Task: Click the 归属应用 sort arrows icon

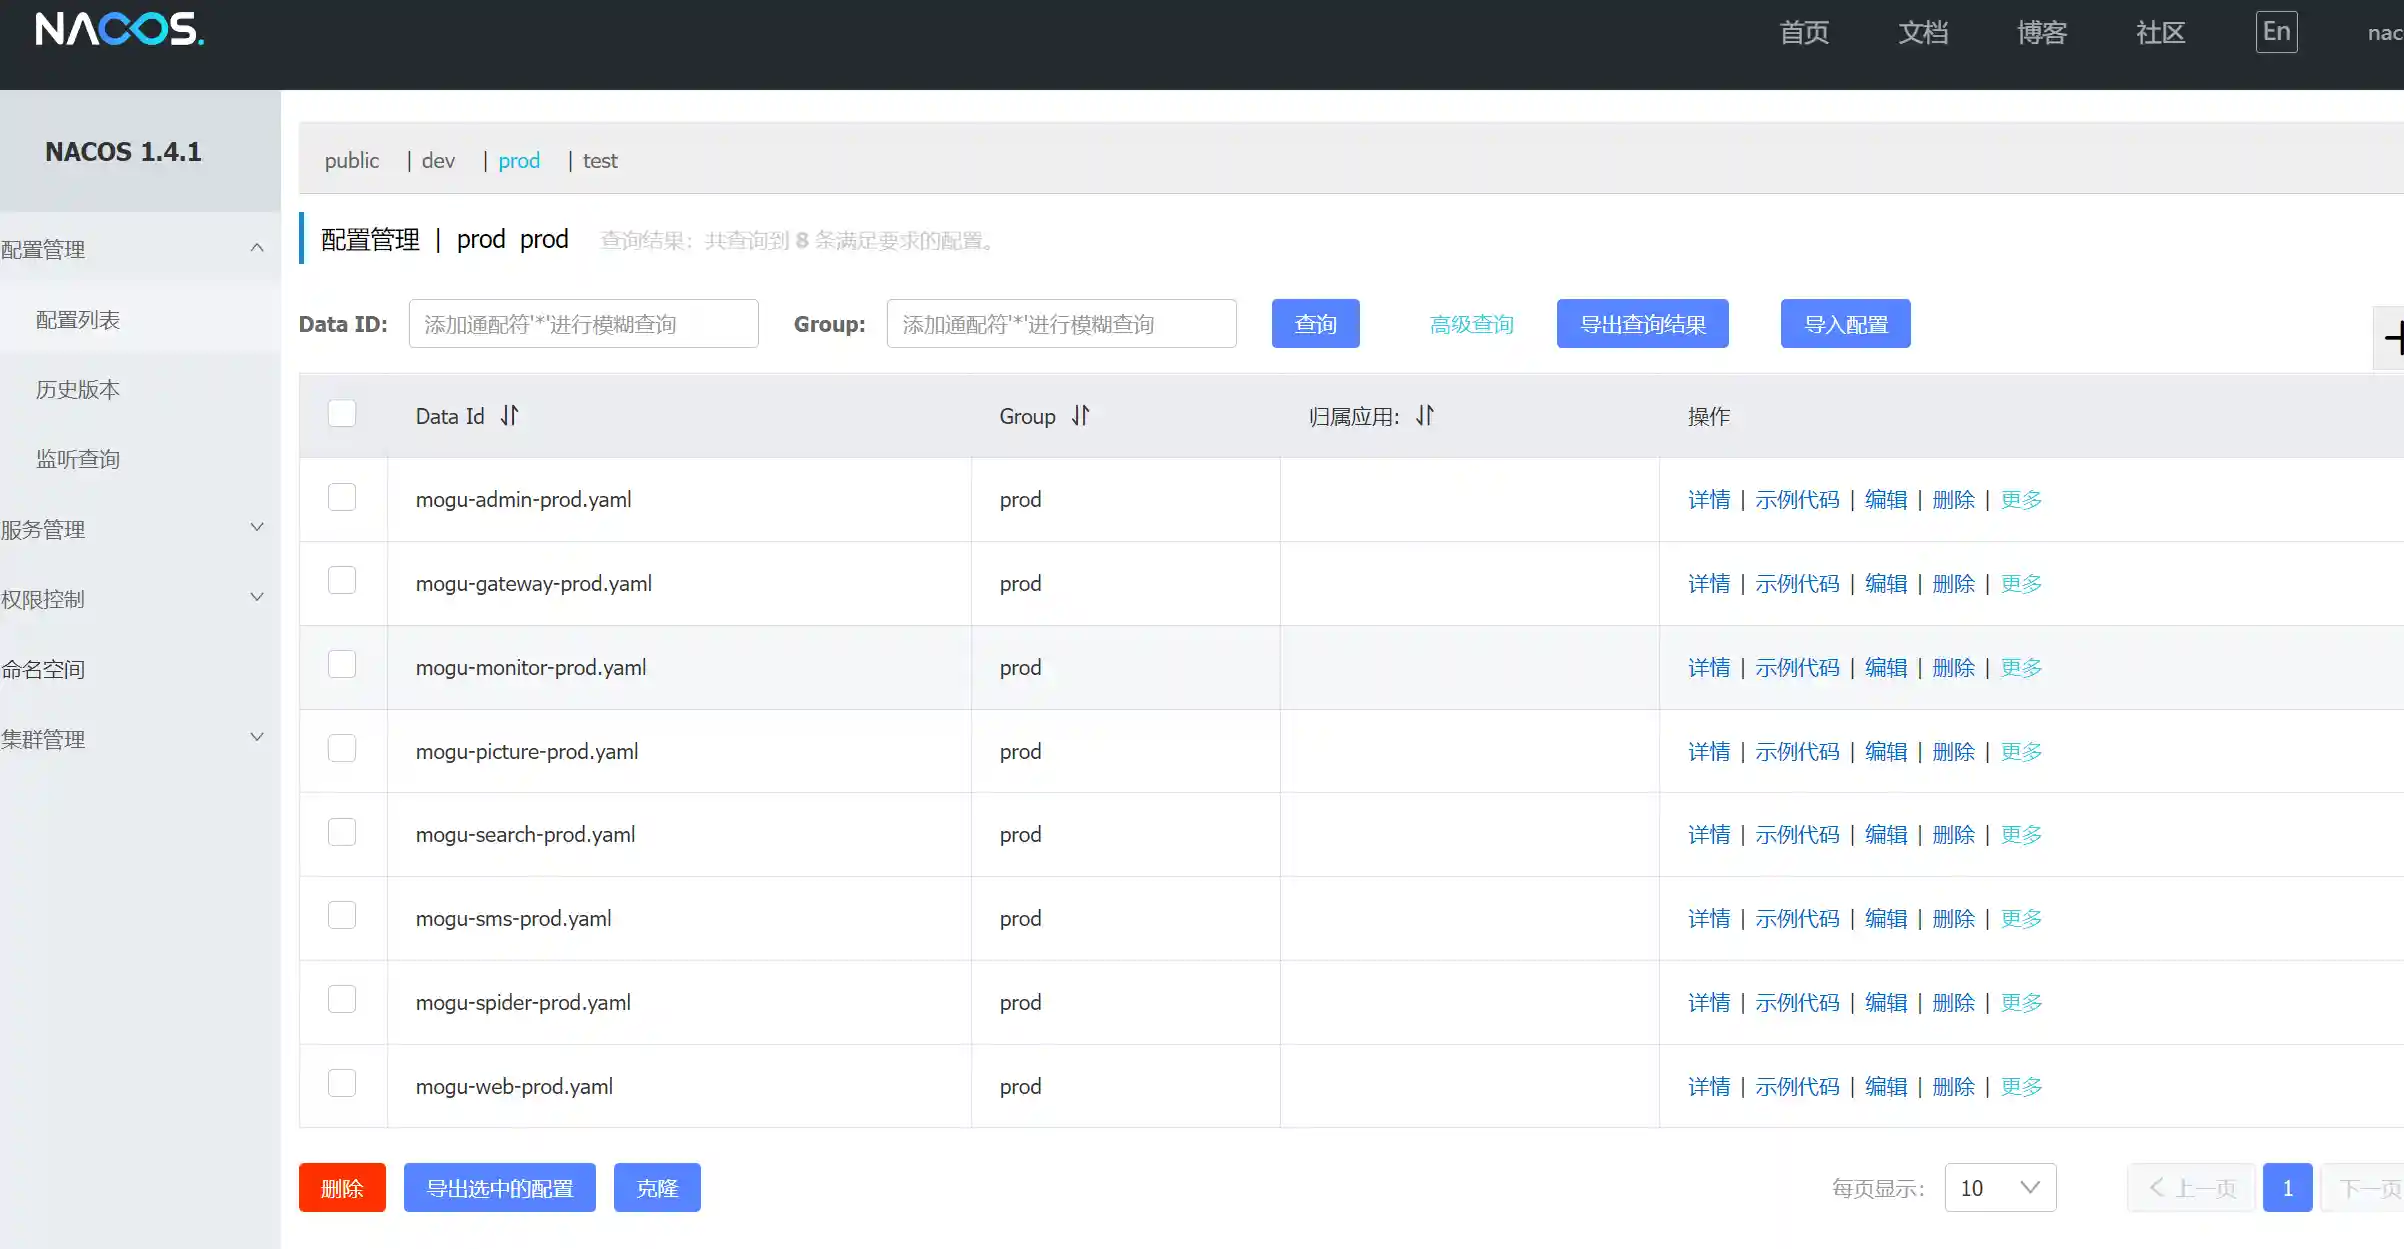Action: pyautogui.click(x=1425, y=415)
